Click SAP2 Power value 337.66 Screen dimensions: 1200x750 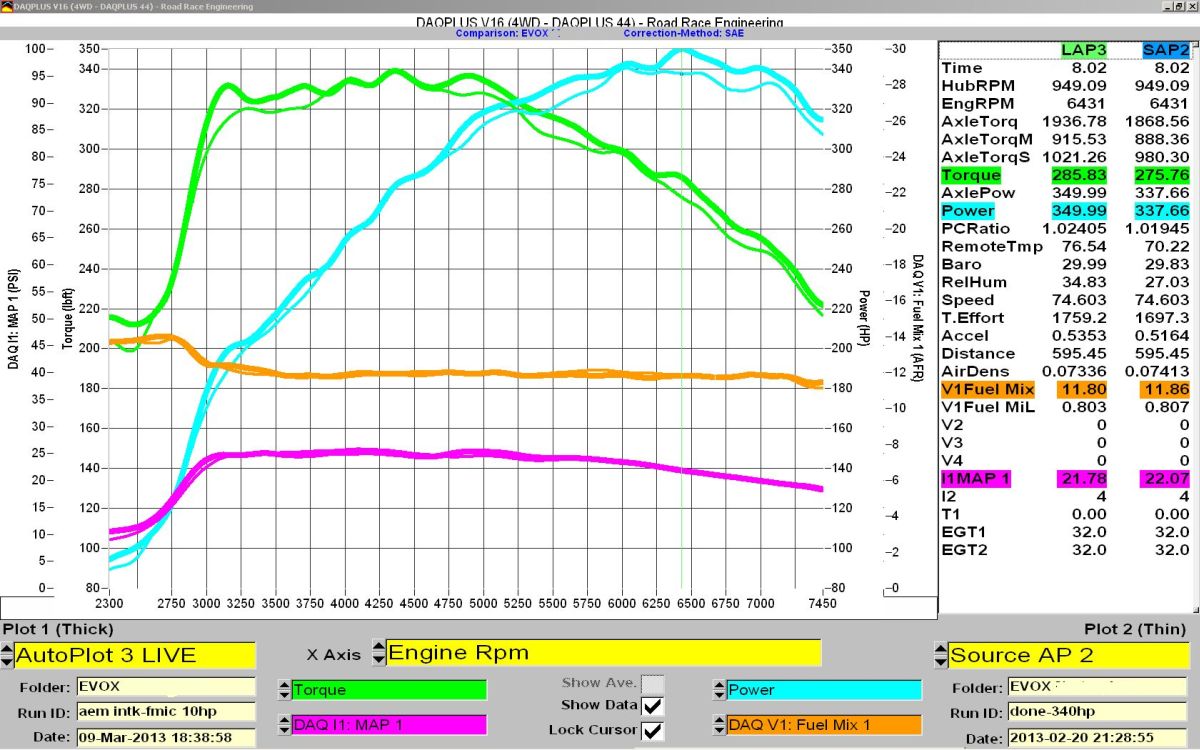pyautogui.click(x=1161, y=211)
